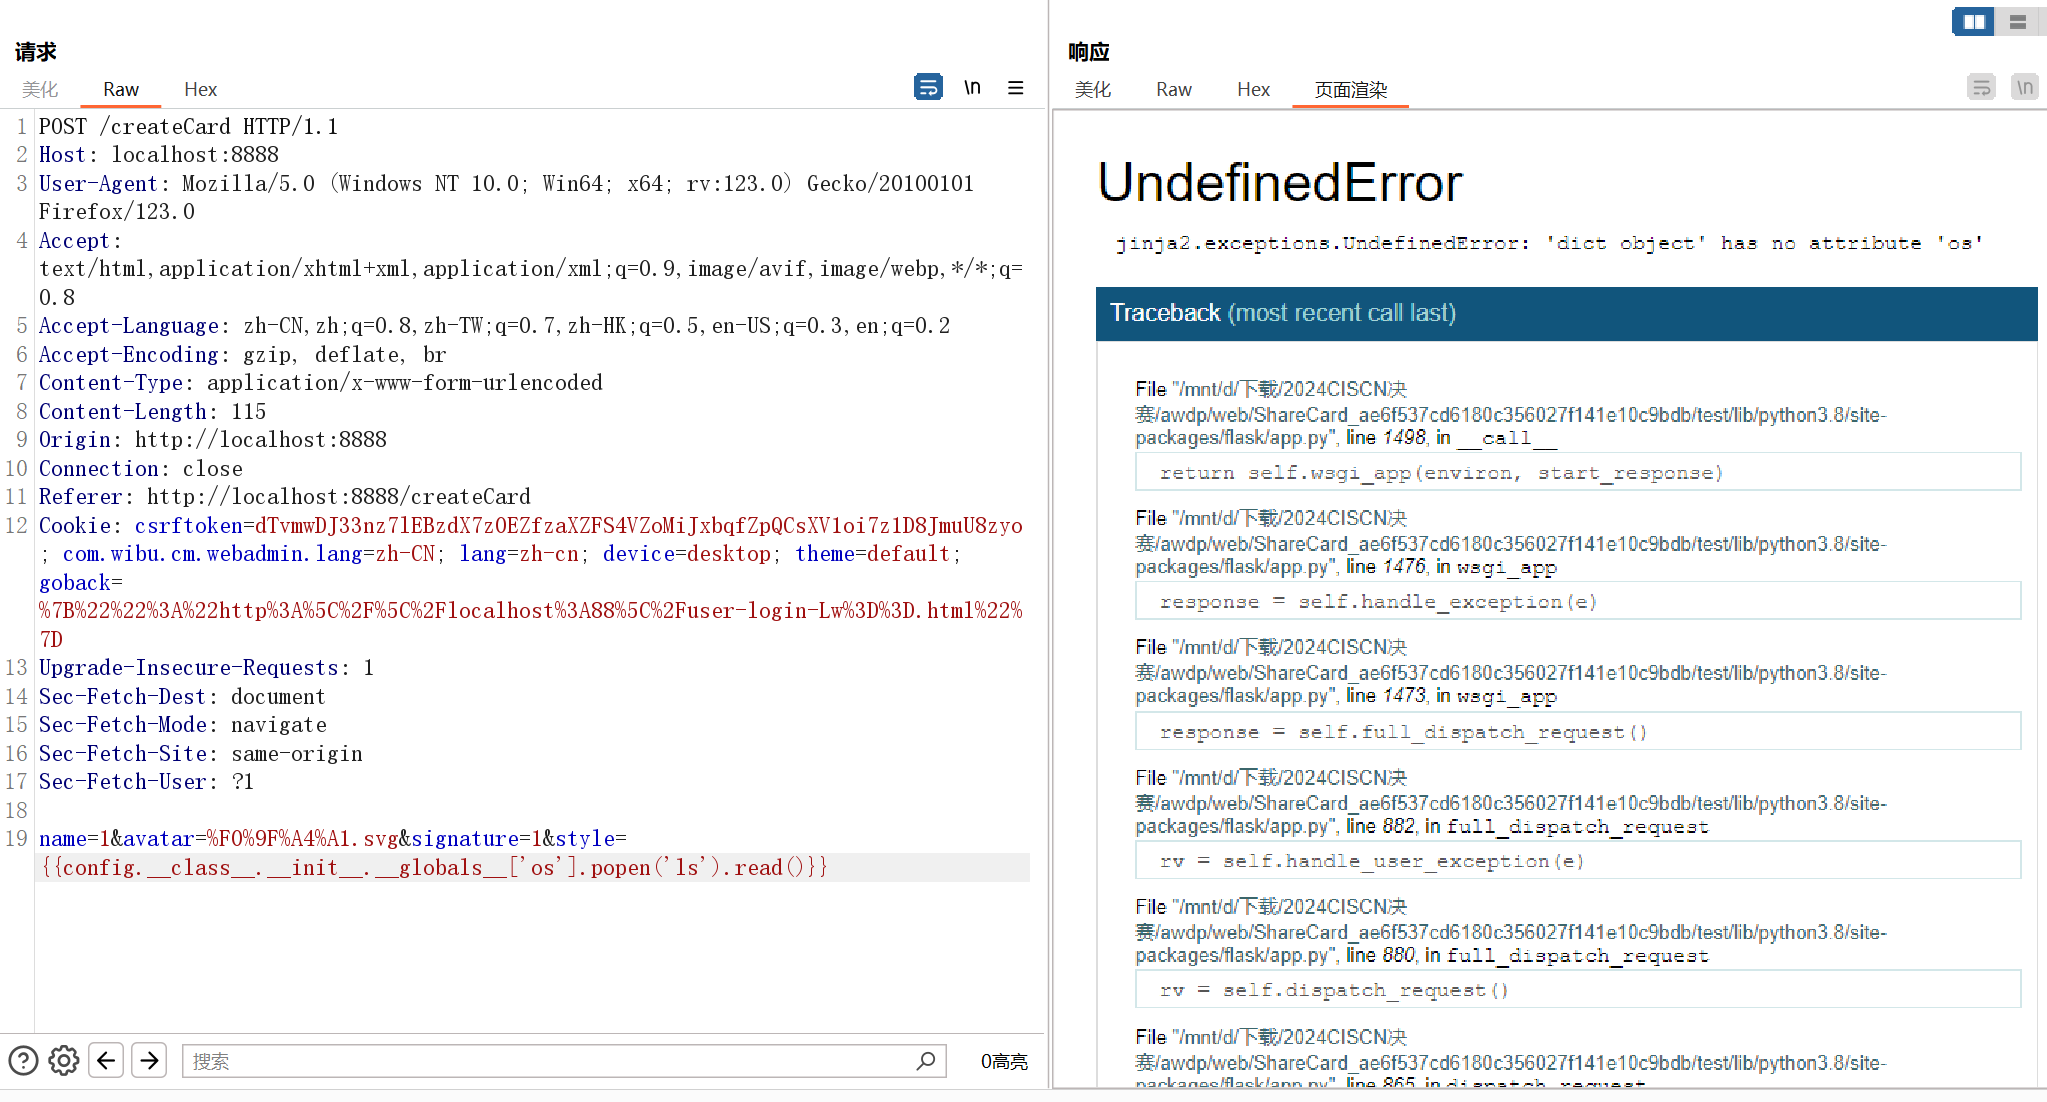Click the User-Agent header line
2047x1102 pixels.
tap(506, 198)
